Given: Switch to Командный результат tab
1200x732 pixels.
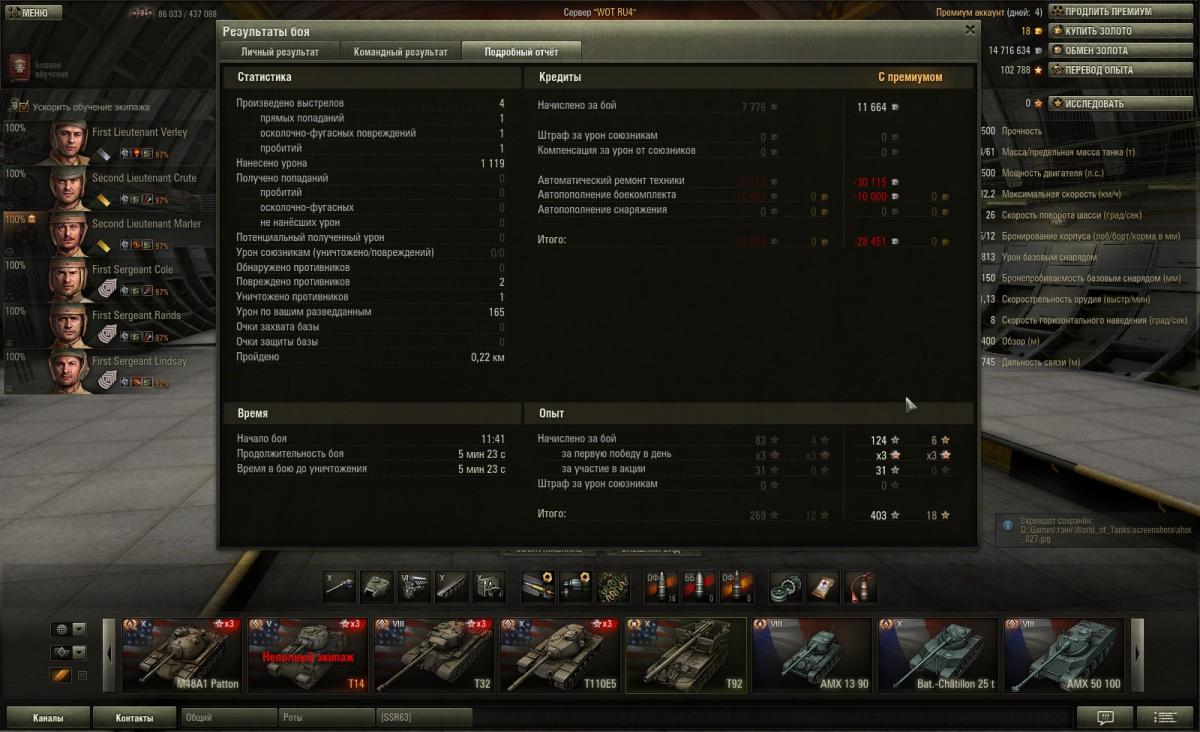Looking at the screenshot, I should point(400,51).
